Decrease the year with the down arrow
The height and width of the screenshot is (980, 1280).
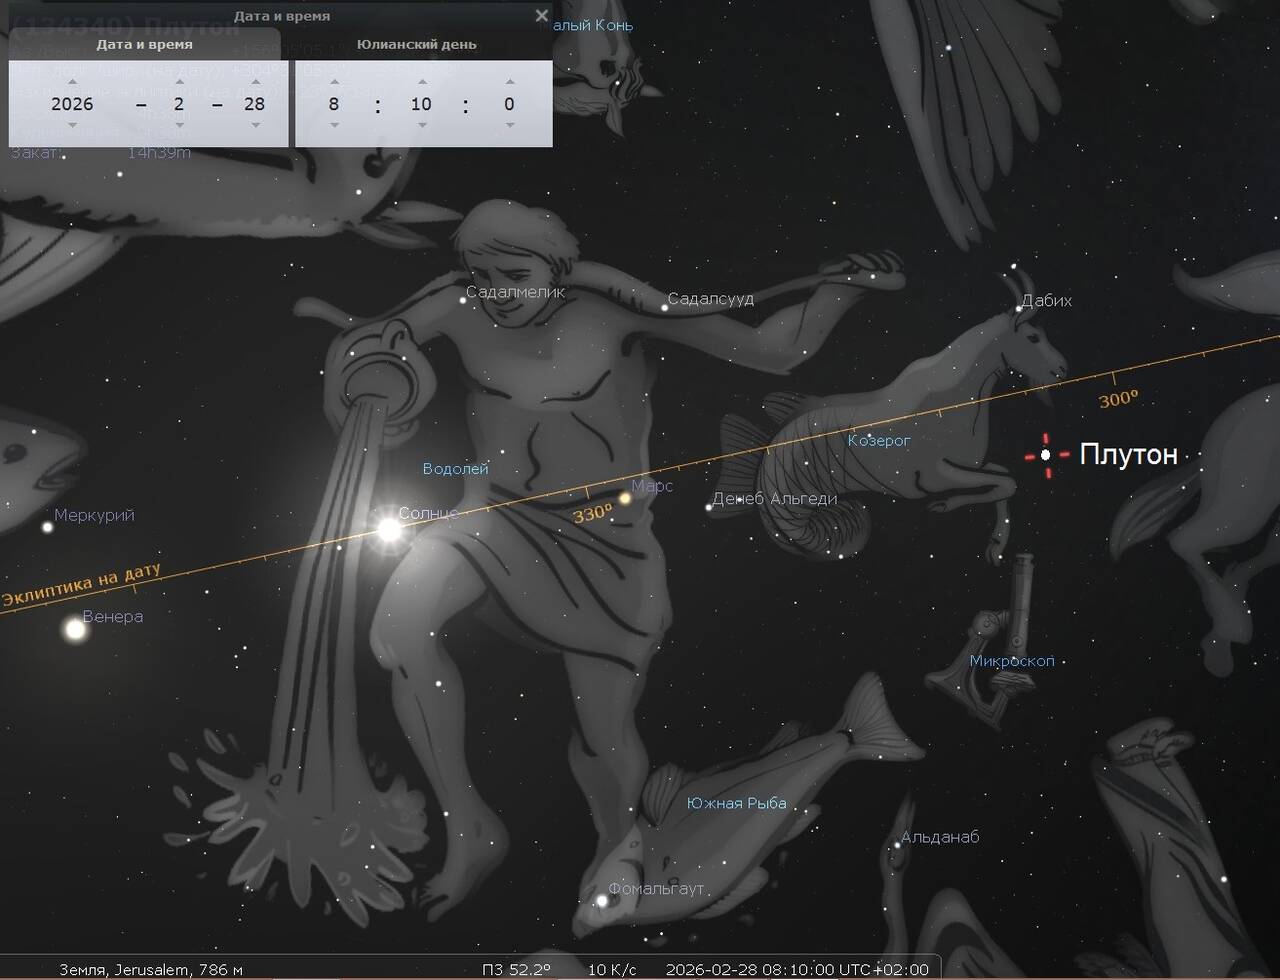point(72,125)
